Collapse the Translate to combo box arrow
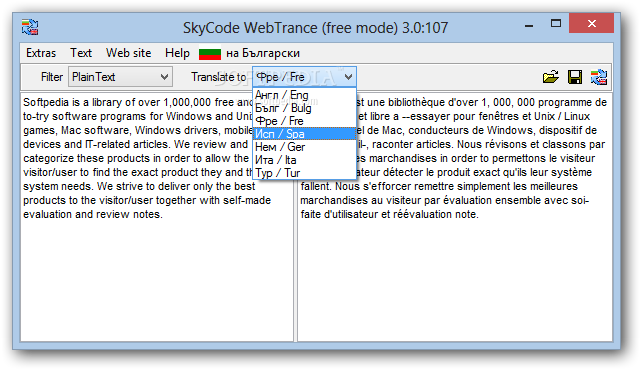This screenshot has width=641, height=370. pyautogui.click(x=348, y=77)
